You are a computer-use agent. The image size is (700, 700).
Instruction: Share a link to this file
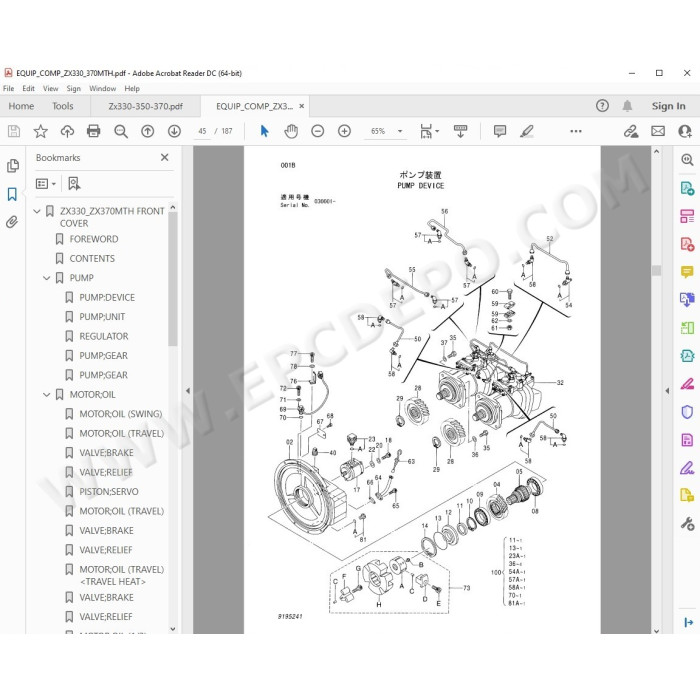point(631,131)
